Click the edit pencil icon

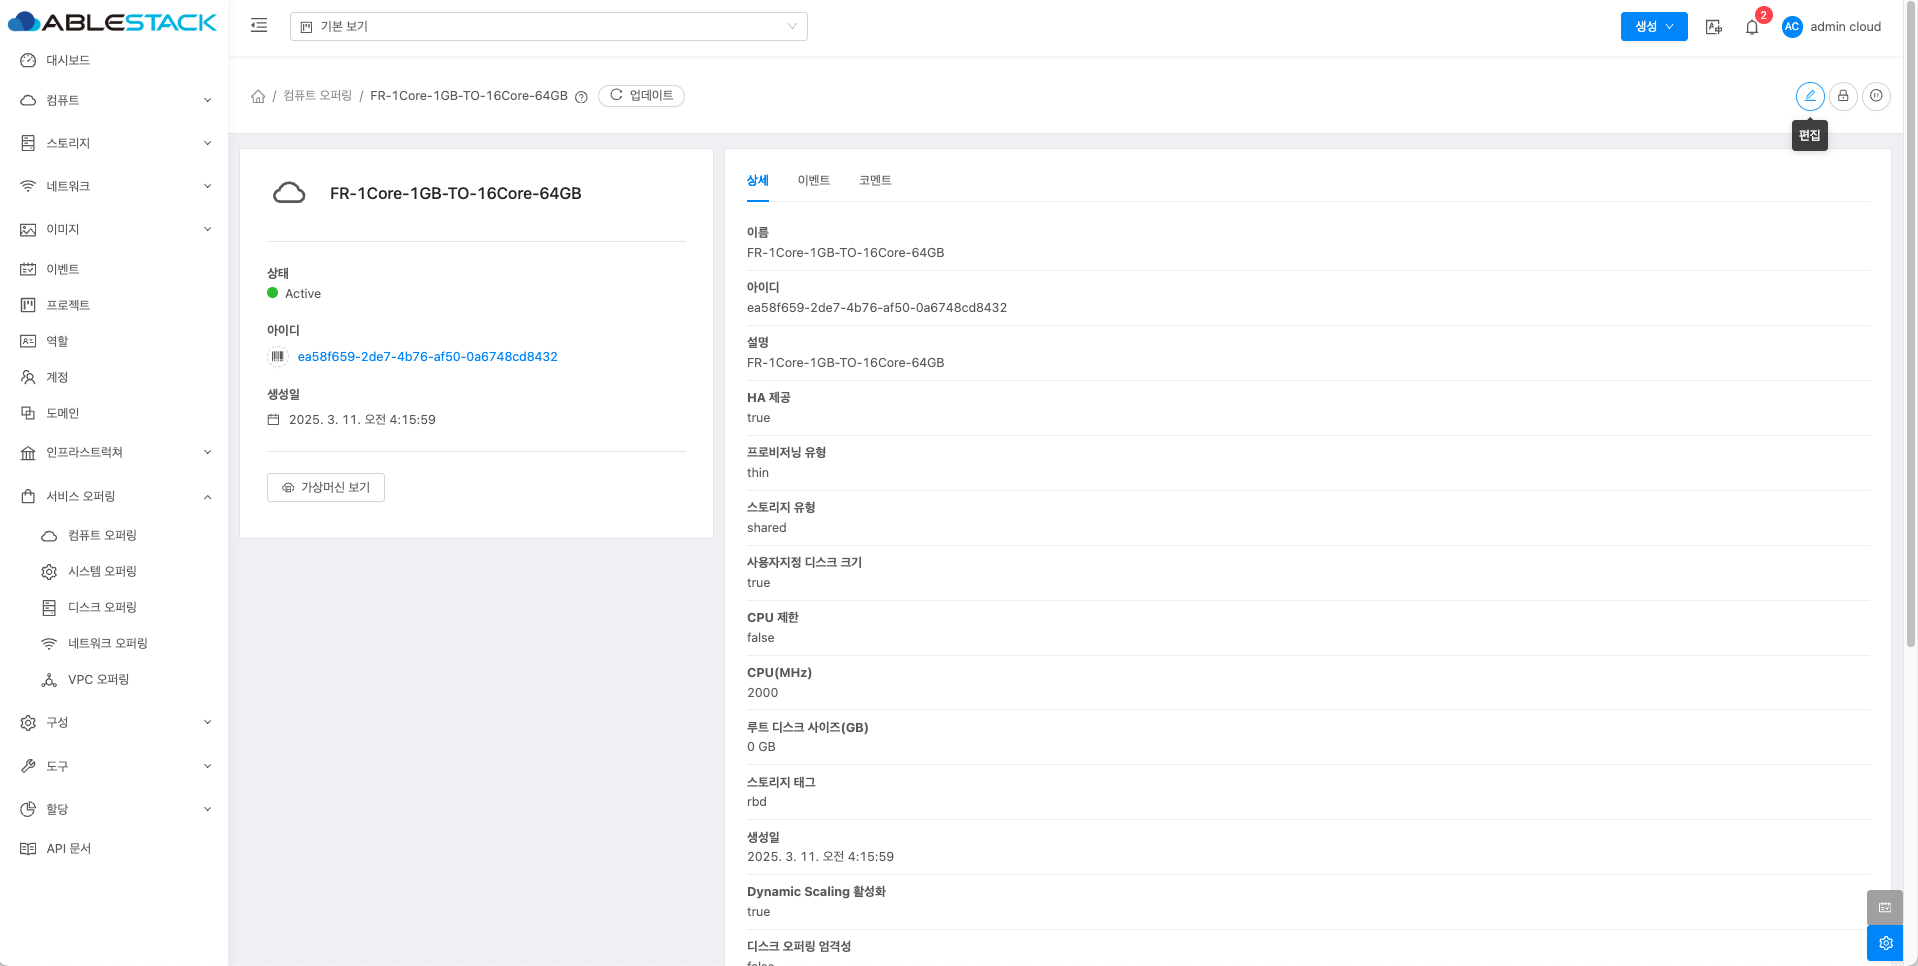point(1809,96)
